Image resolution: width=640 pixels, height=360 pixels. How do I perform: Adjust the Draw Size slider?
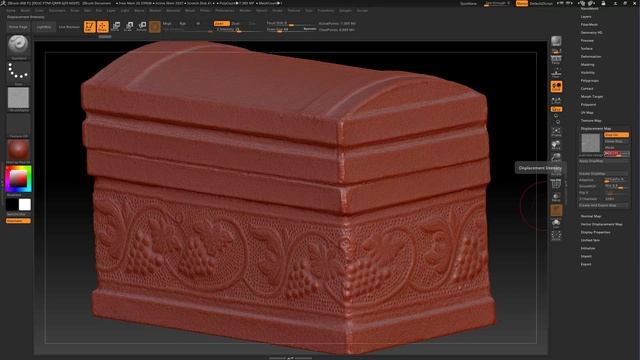coord(291,29)
